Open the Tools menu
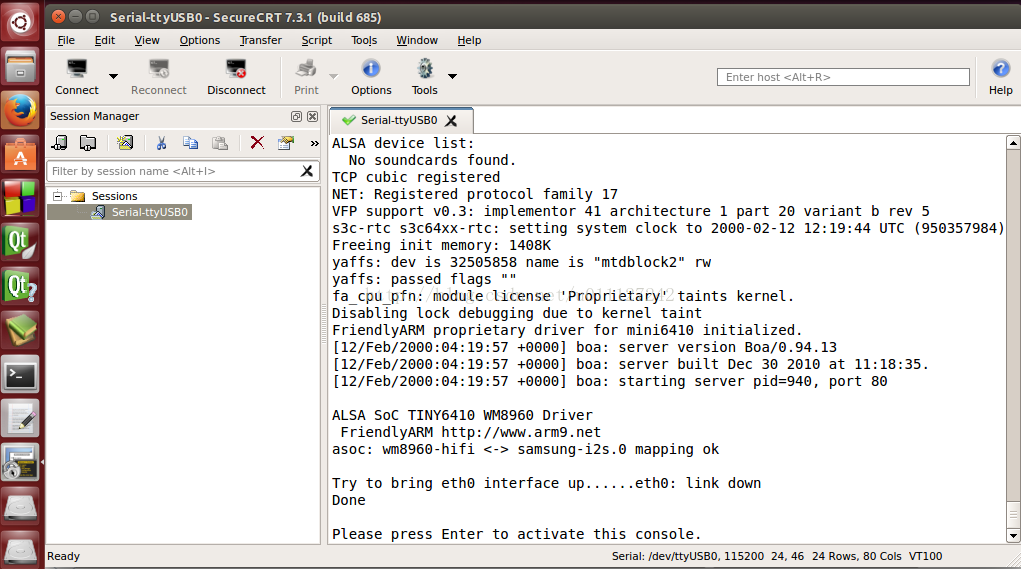The image size is (1021, 569). click(364, 40)
